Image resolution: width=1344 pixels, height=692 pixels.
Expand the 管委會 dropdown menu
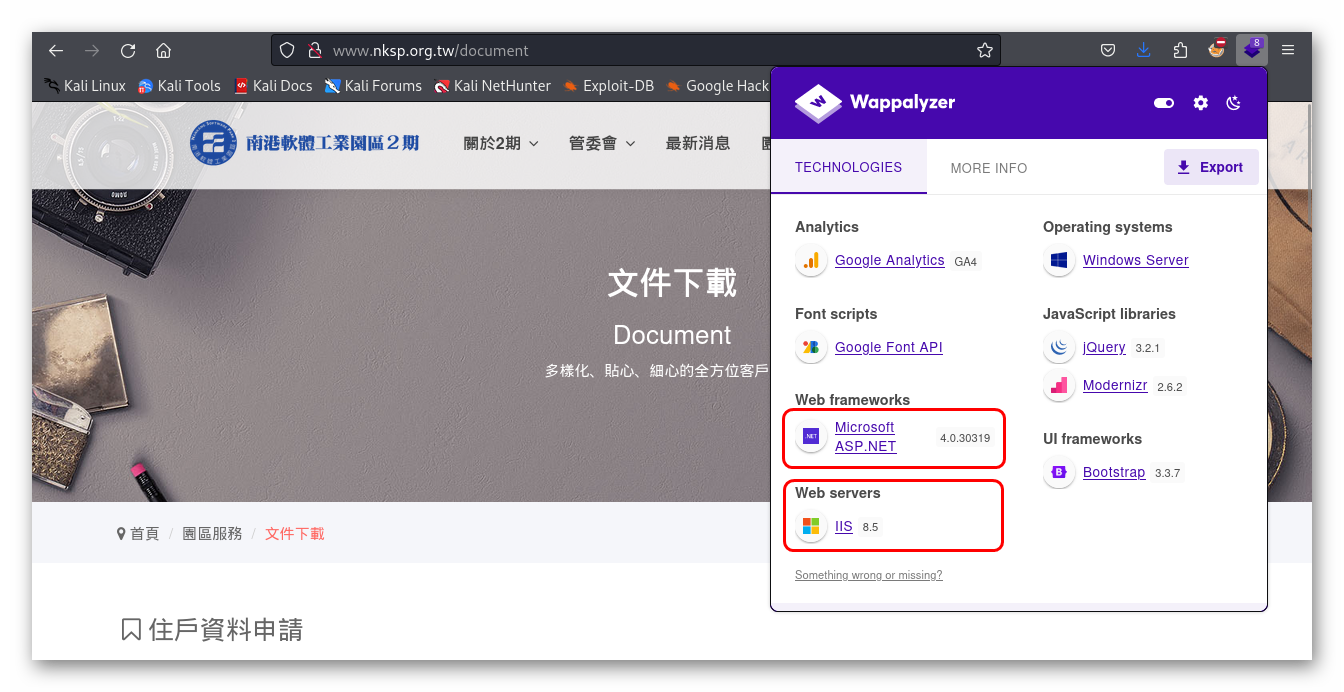coord(602,144)
